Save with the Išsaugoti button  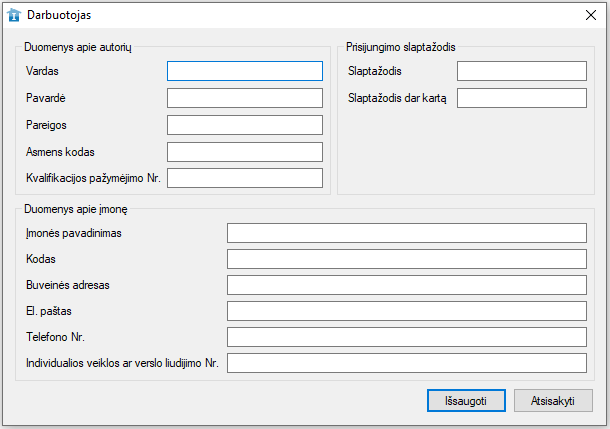466,401
